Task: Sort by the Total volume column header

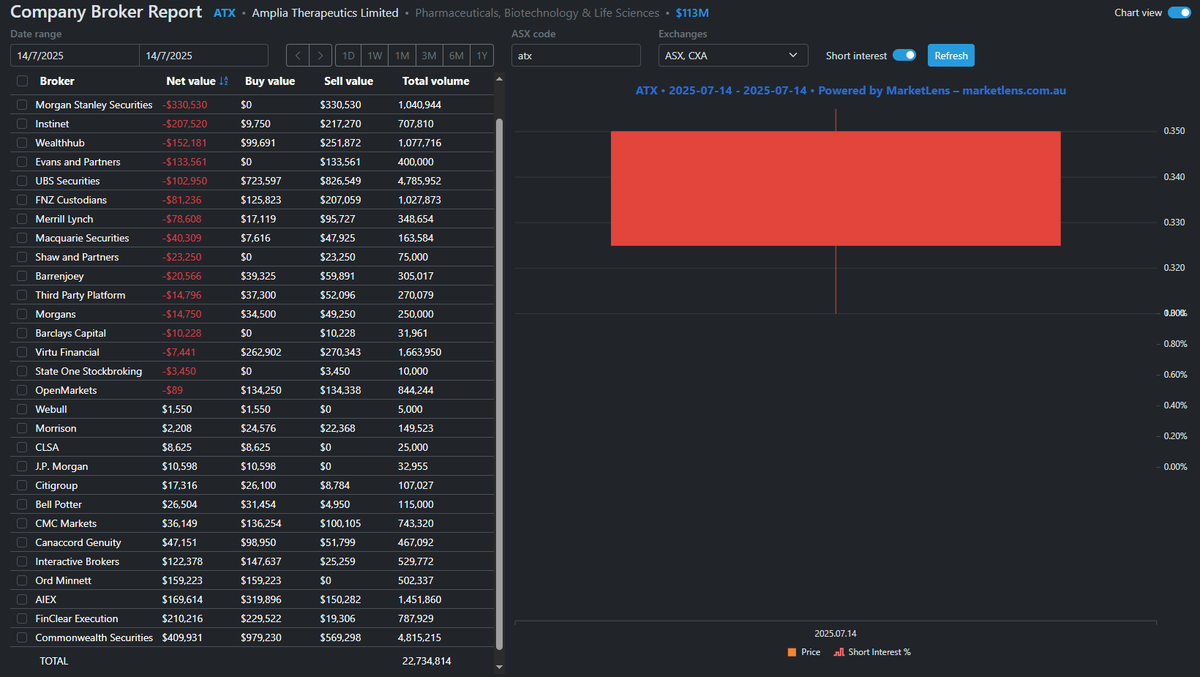Action: pos(435,81)
